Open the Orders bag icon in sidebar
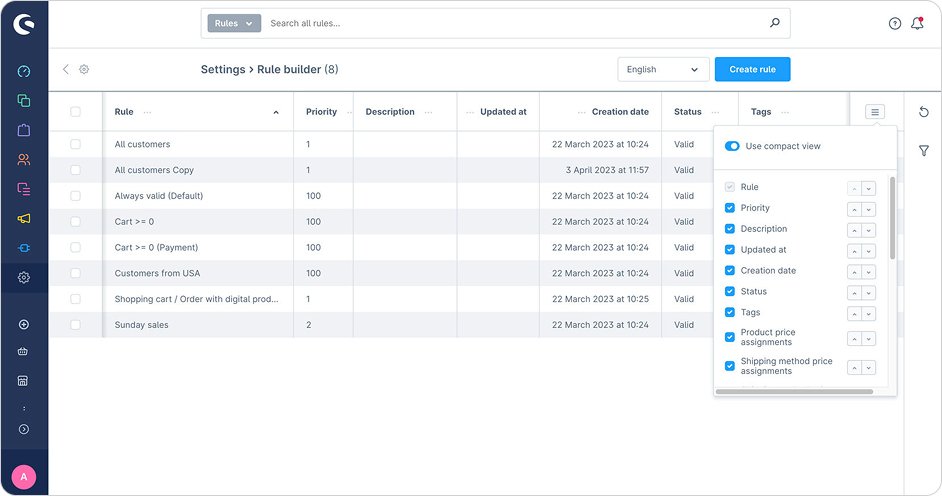Image resolution: width=942 pixels, height=496 pixels. (x=24, y=130)
